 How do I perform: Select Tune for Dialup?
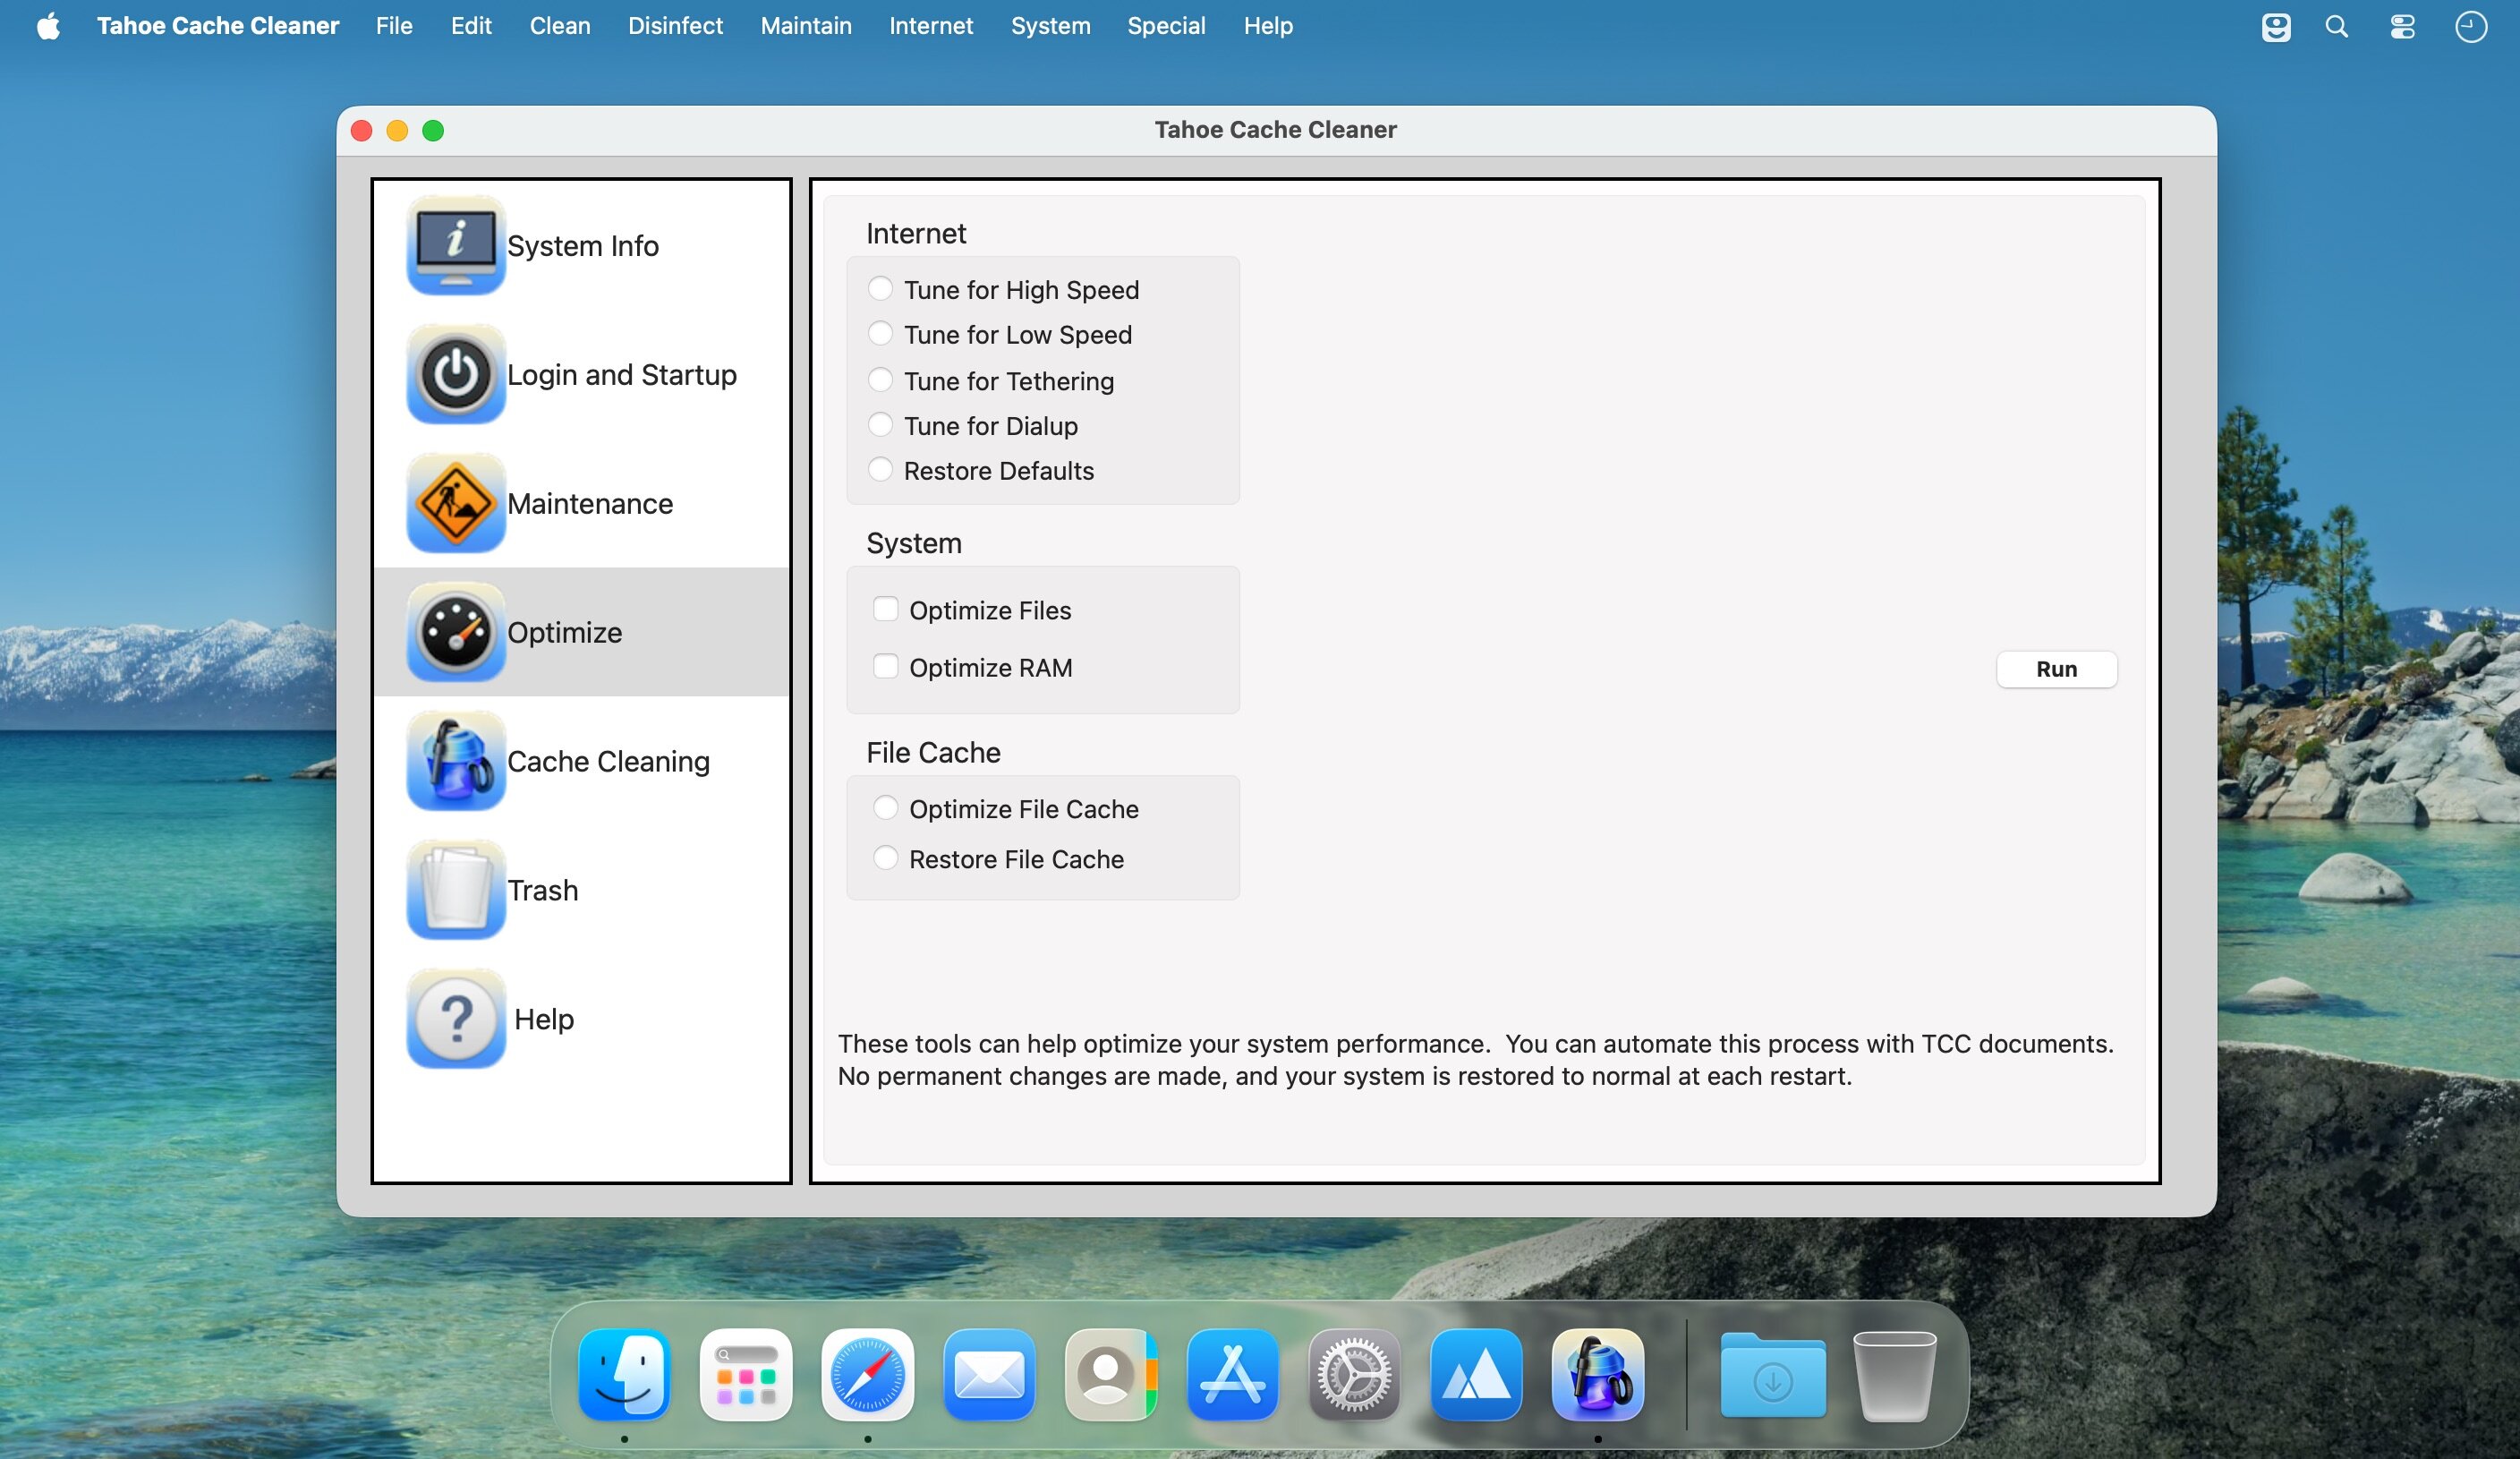click(880, 424)
